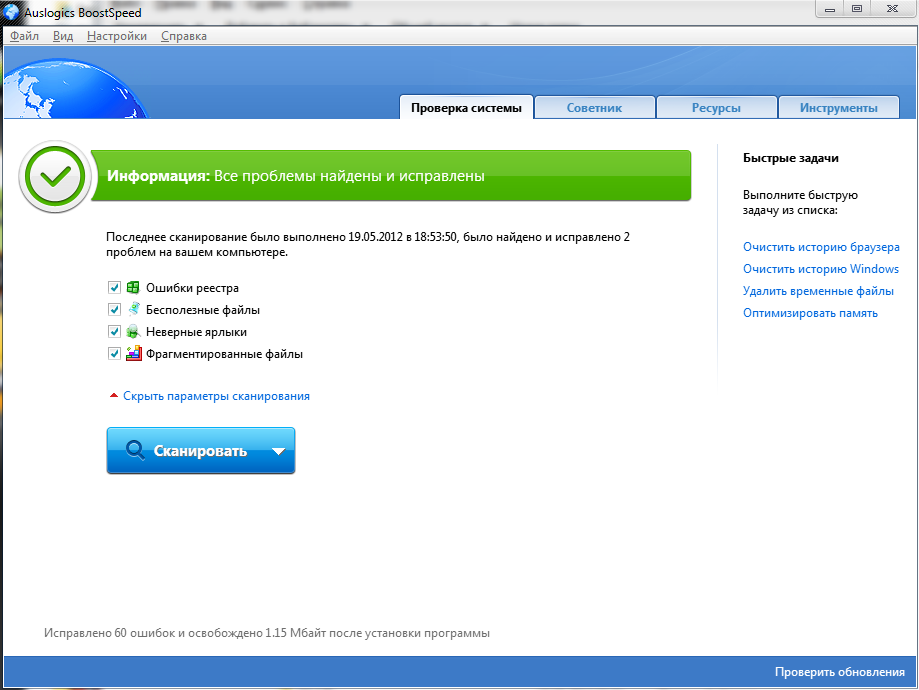
Task: Open the Настройки menu
Action: pos(117,36)
